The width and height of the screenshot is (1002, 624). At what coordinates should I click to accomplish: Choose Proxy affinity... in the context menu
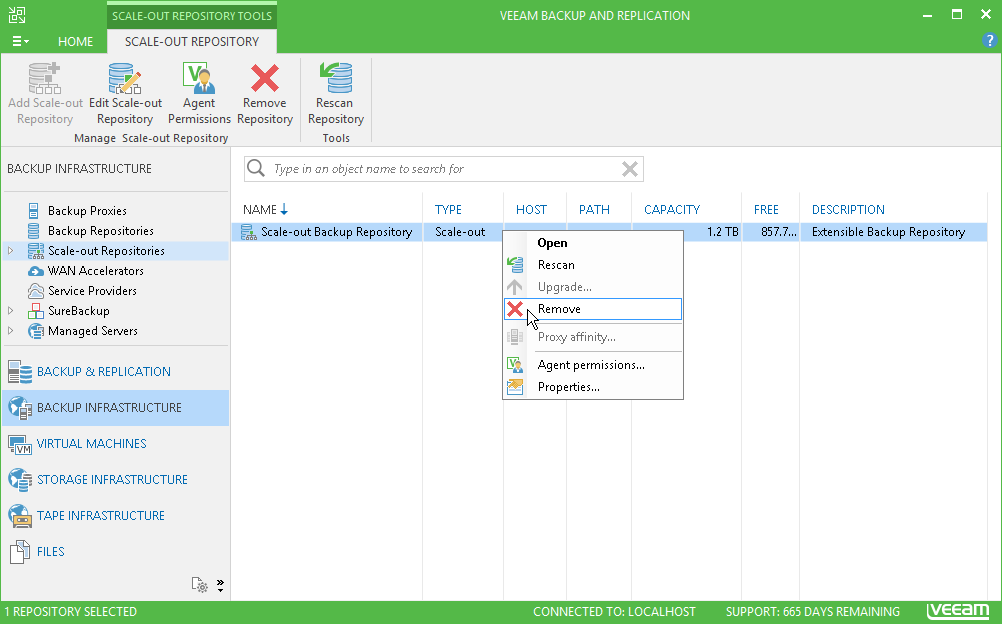tap(593, 337)
